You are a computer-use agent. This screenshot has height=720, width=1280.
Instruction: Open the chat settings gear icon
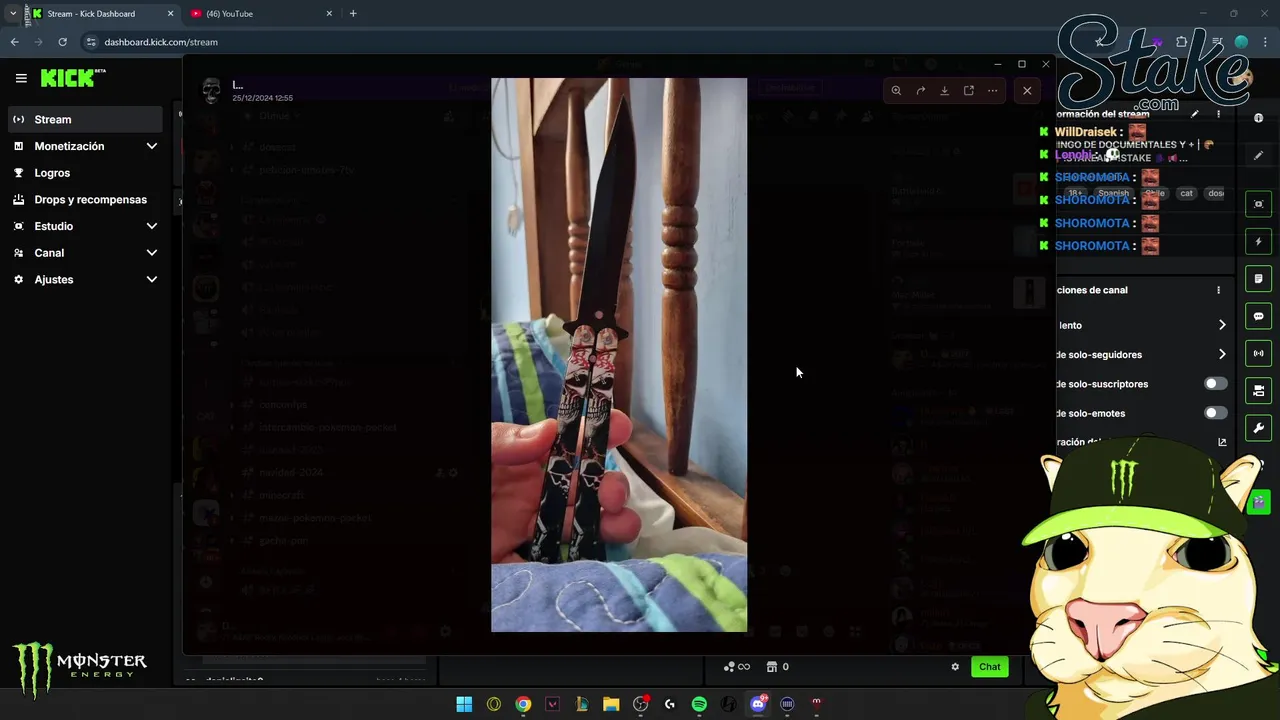coord(955,667)
